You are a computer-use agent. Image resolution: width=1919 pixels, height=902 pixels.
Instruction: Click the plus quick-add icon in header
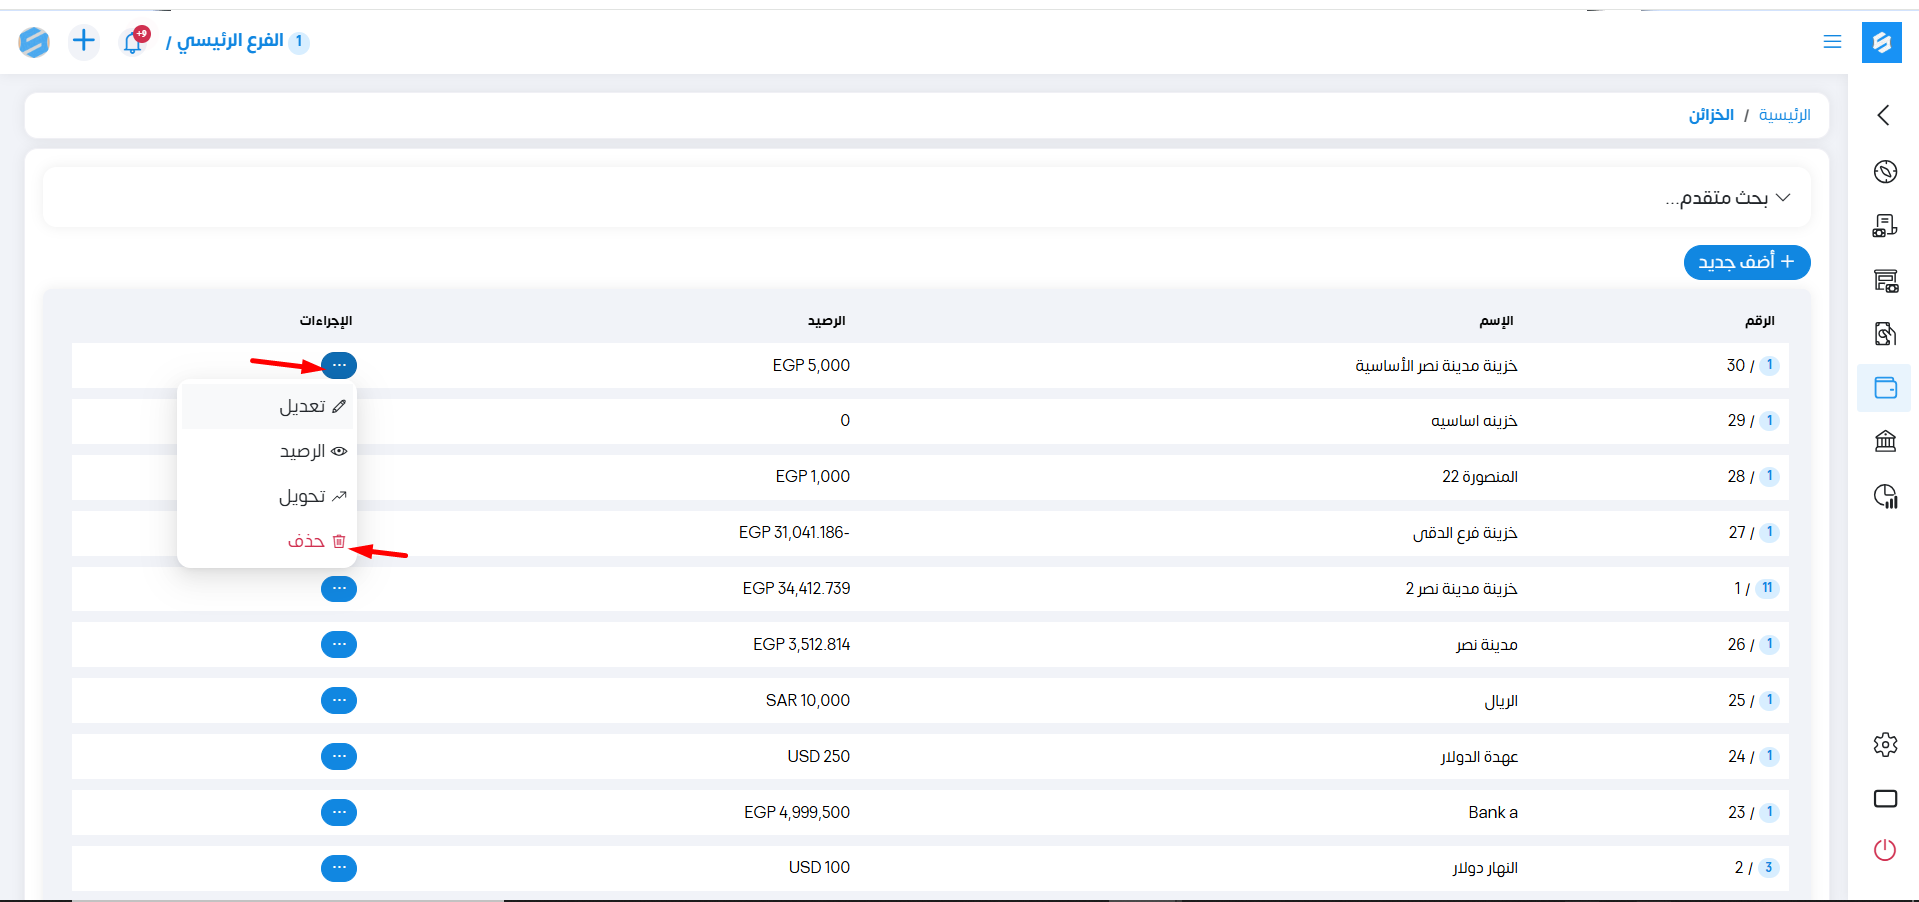(x=84, y=41)
